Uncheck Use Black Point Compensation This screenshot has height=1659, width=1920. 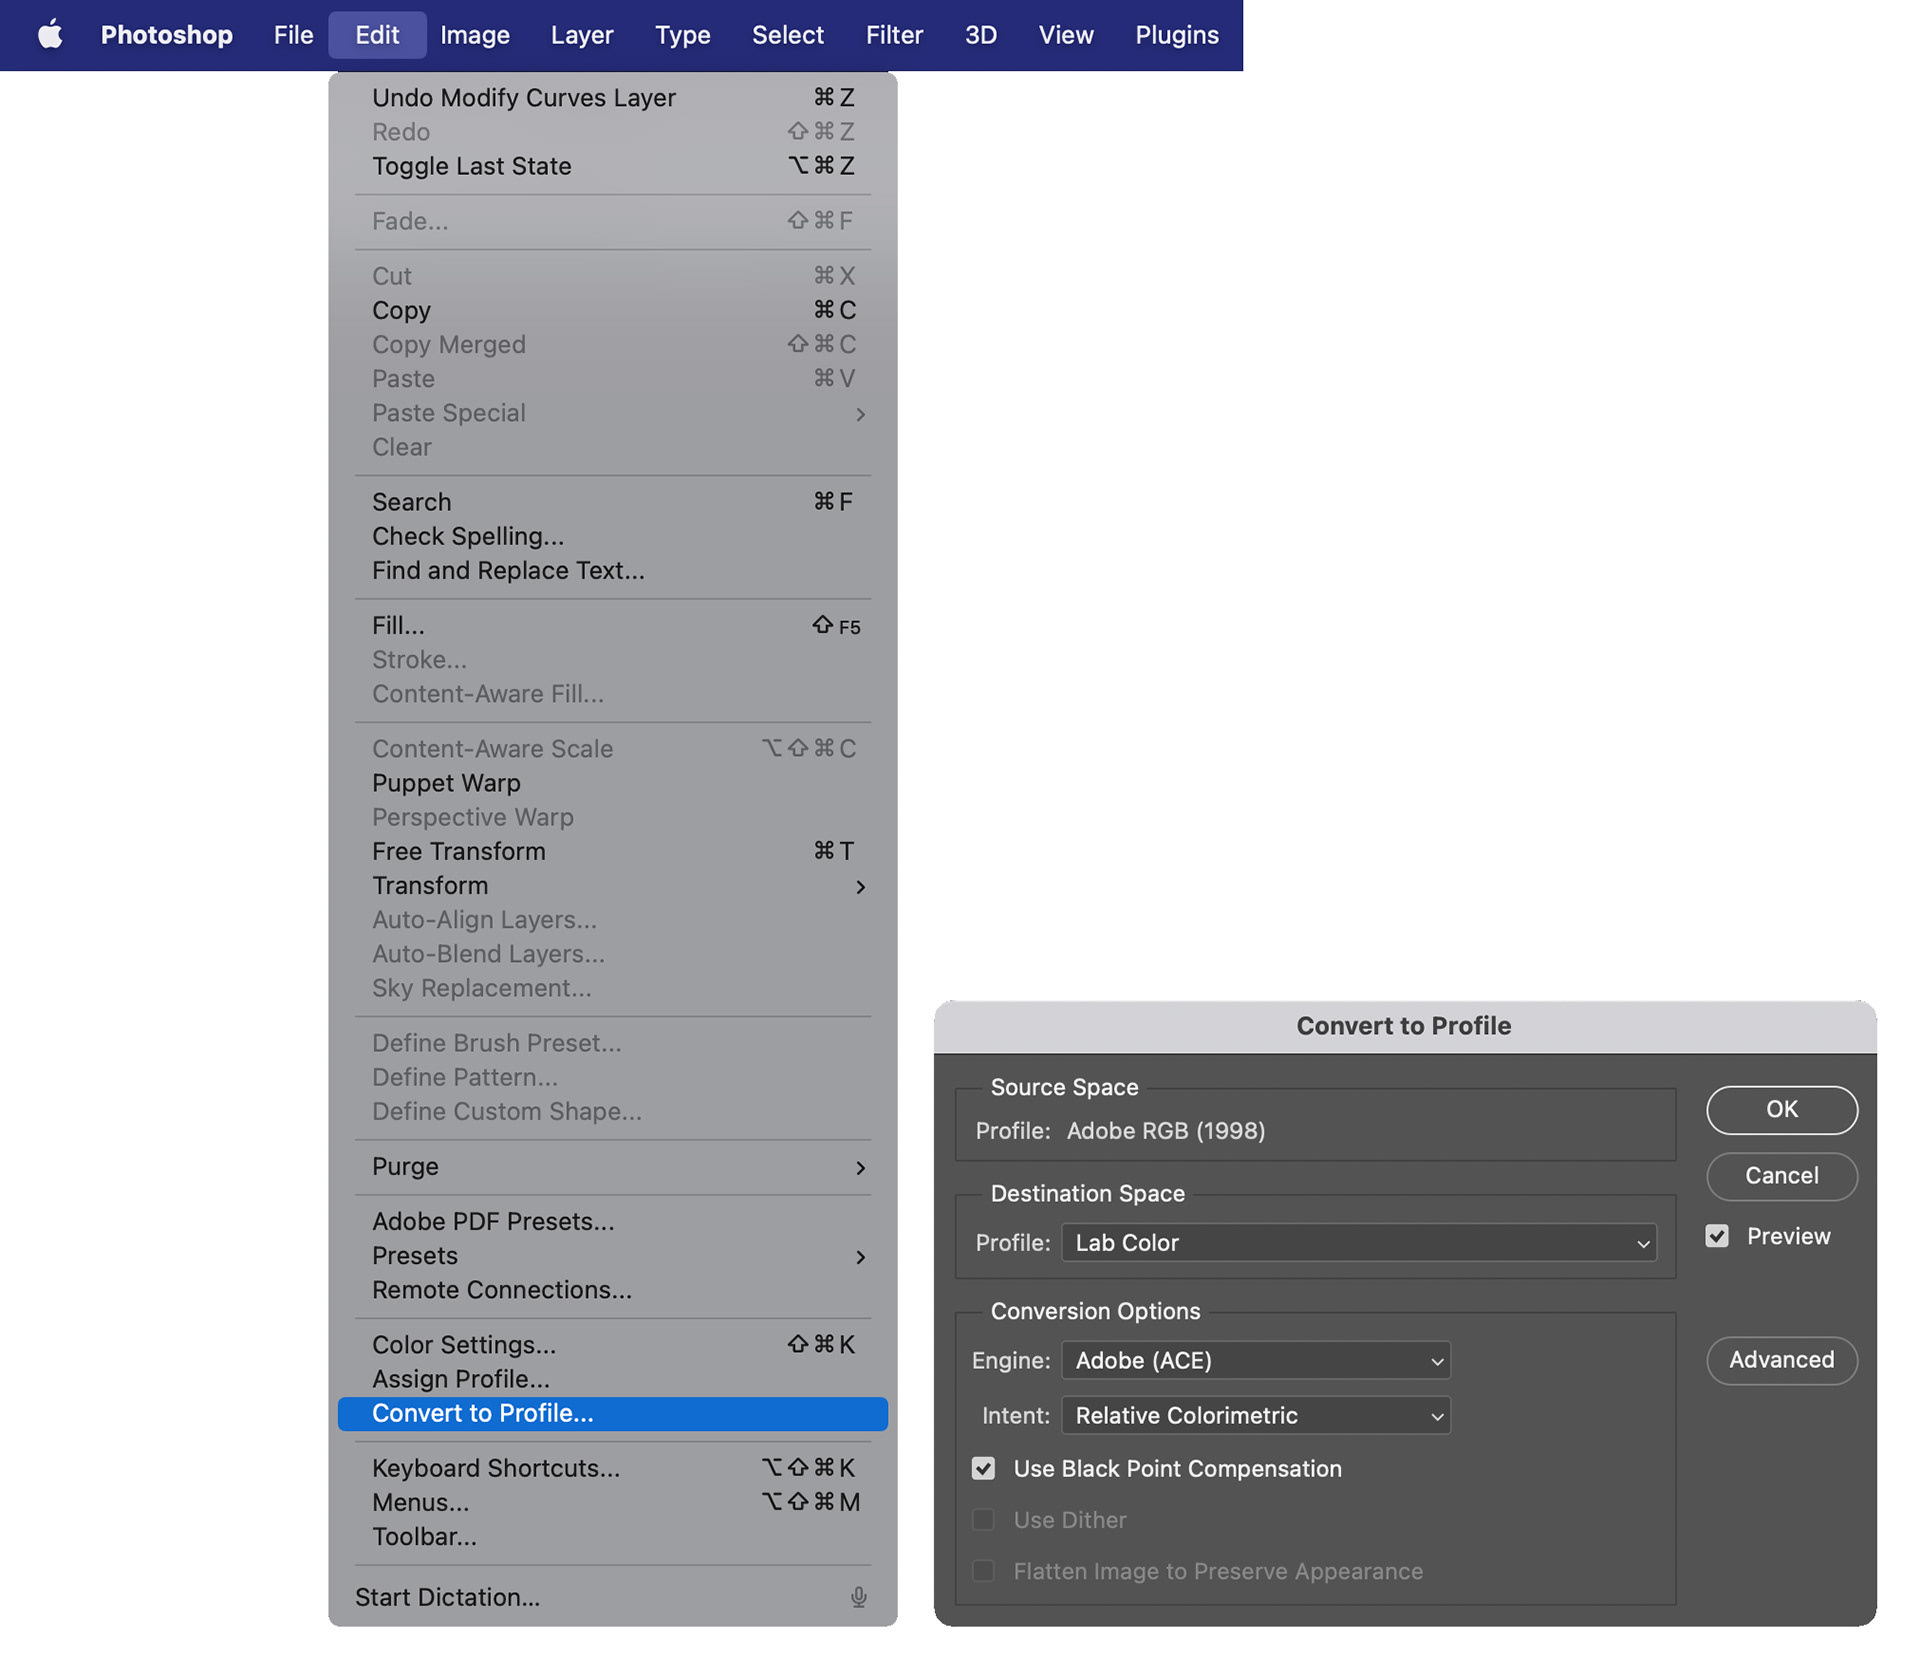tap(984, 1469)
